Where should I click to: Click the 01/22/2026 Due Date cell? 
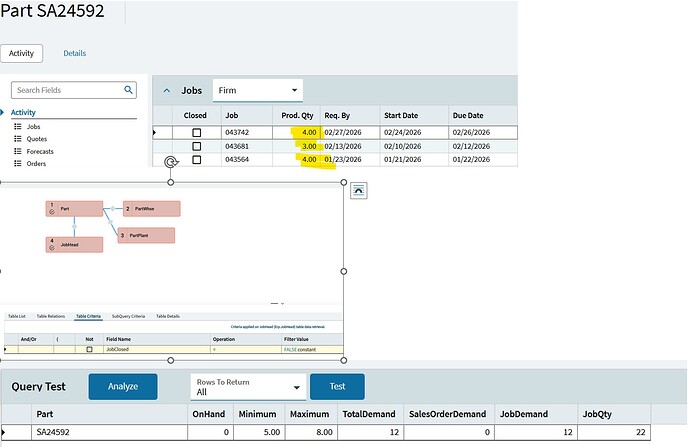(x=483, y=160)
